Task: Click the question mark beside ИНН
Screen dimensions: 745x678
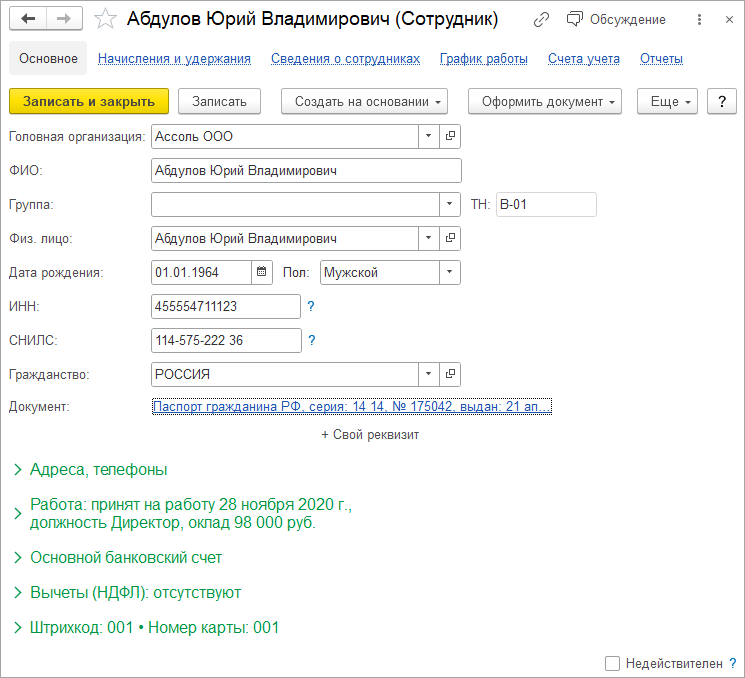Action: tap(311, 307)
